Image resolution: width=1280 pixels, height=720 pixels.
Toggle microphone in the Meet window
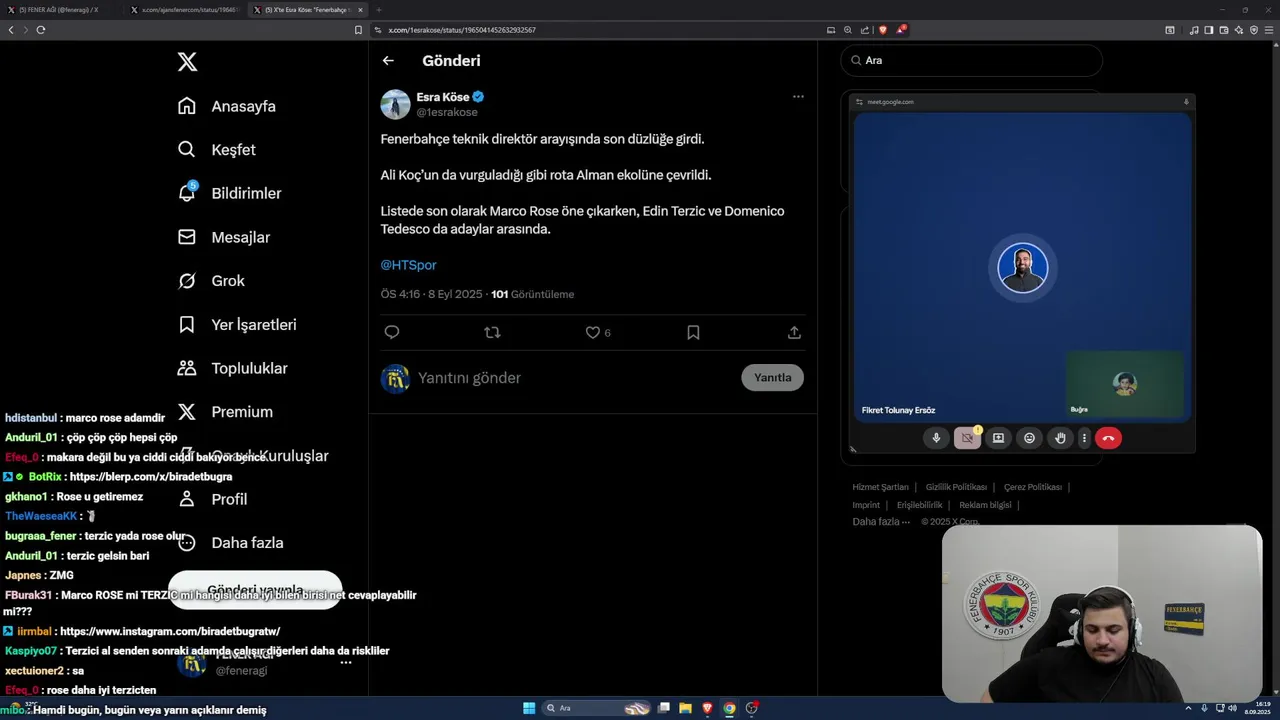936,438
